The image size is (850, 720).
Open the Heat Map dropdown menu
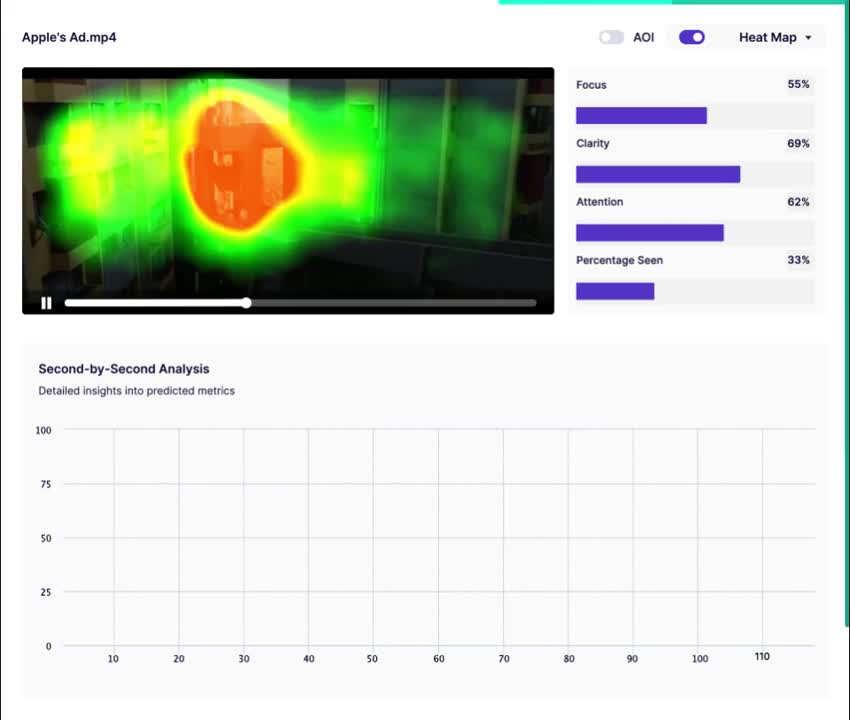click(x=775, y=37)
